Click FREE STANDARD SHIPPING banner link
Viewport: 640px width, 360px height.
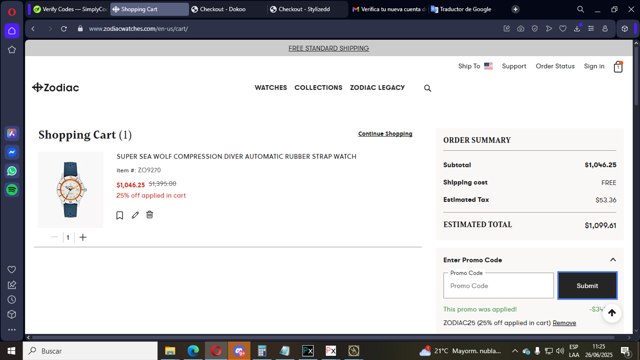pyautogui.click(x=329, y=48)
